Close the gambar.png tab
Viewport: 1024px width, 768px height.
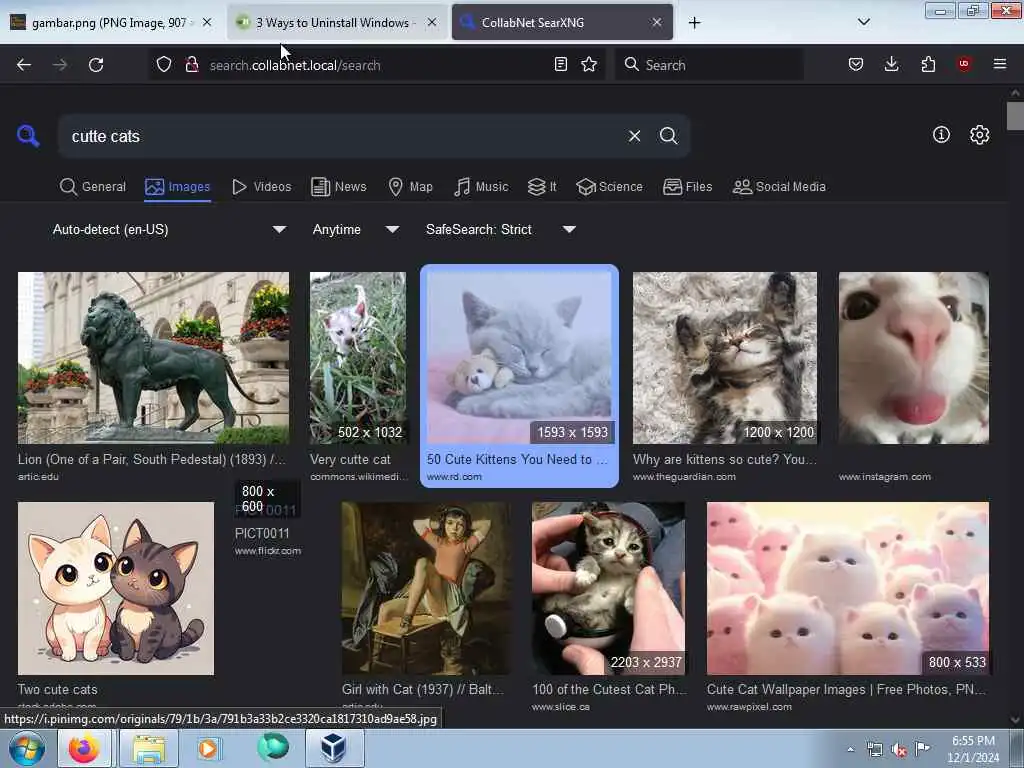point(207,22)
